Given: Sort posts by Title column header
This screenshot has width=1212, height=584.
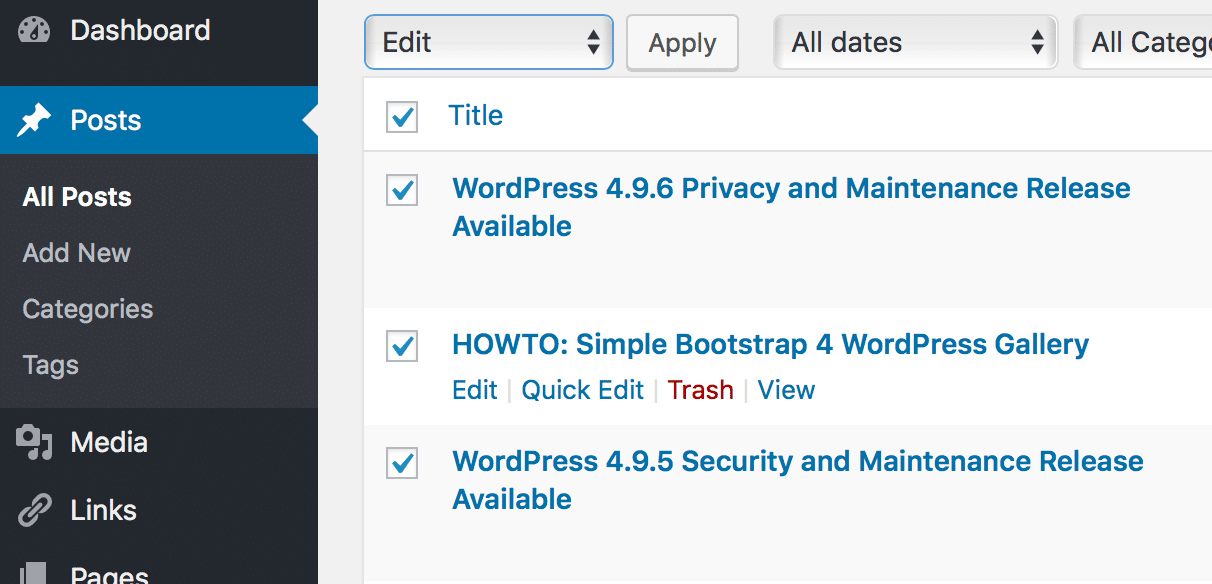Looking at the screenshot, I should [x=476, y=116].
